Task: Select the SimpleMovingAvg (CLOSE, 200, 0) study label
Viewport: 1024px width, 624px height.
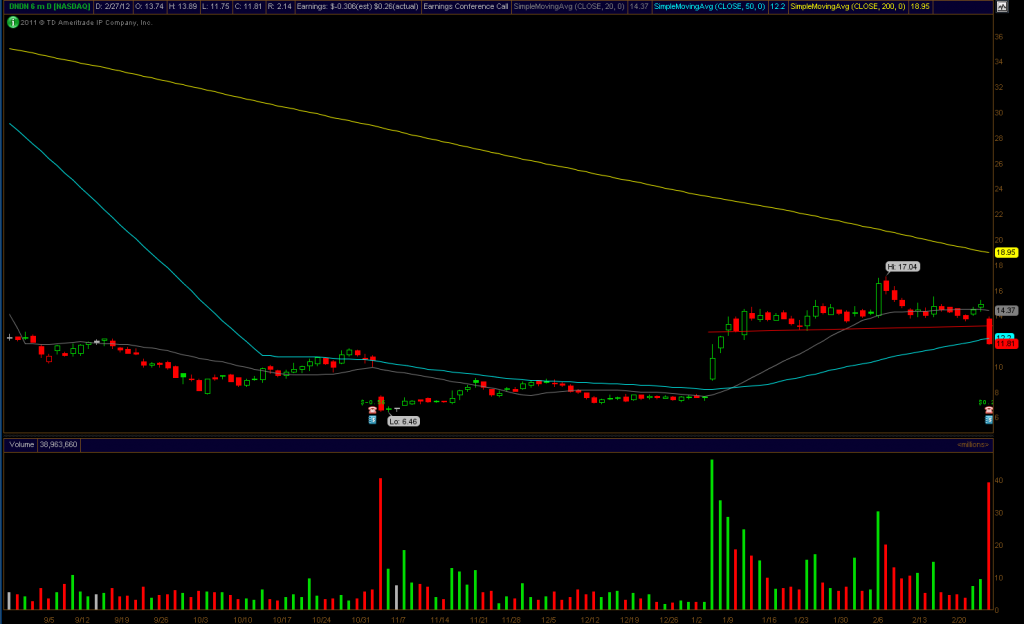Action: point(848,7)
